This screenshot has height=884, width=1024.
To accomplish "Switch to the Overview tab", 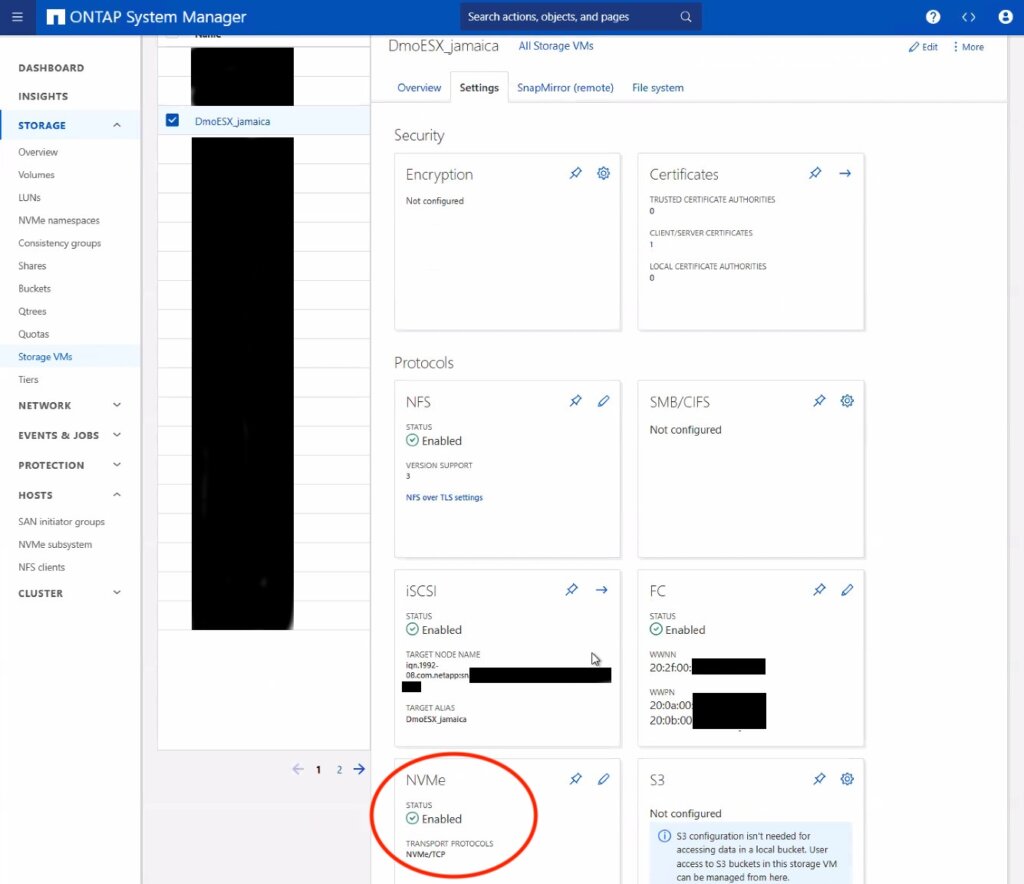I will tap(419, 87).
